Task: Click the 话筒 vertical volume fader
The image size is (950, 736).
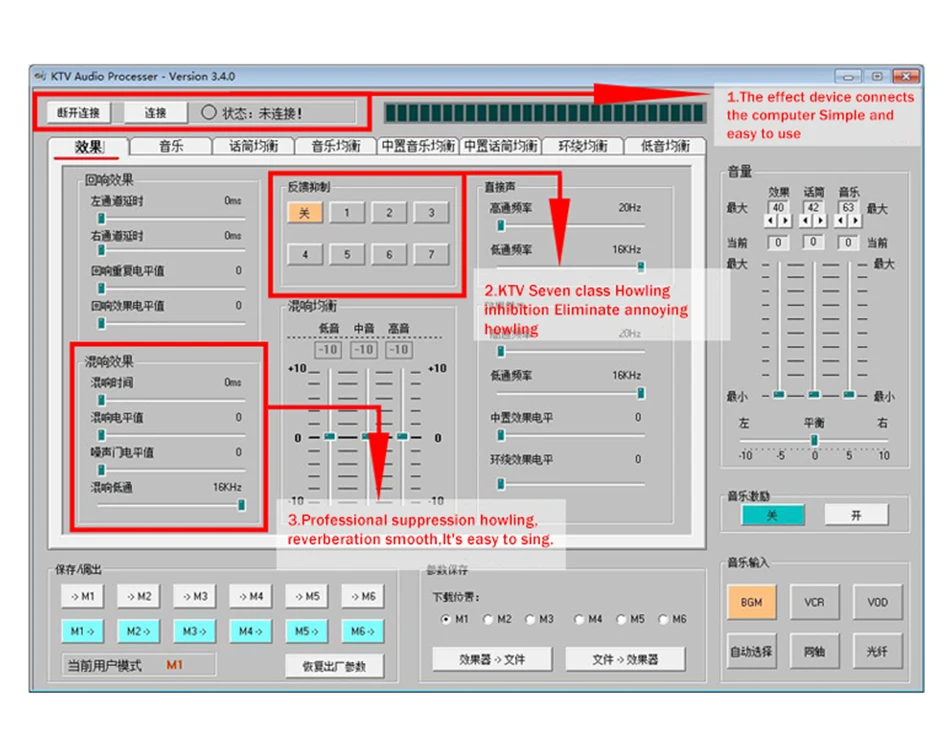Action: click(814, 394)
